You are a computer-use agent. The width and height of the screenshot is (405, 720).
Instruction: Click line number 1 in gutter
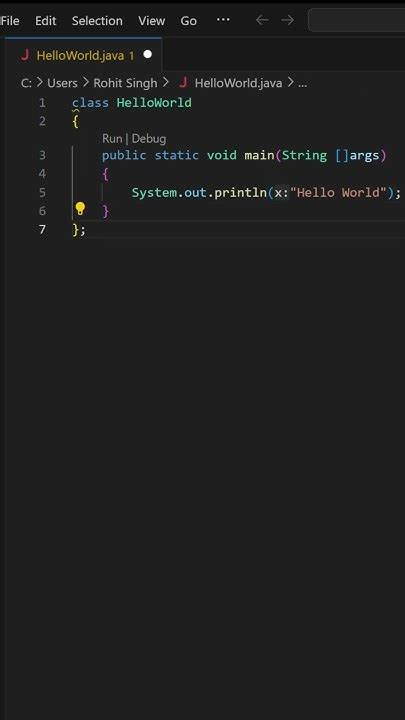click(42, 102)
